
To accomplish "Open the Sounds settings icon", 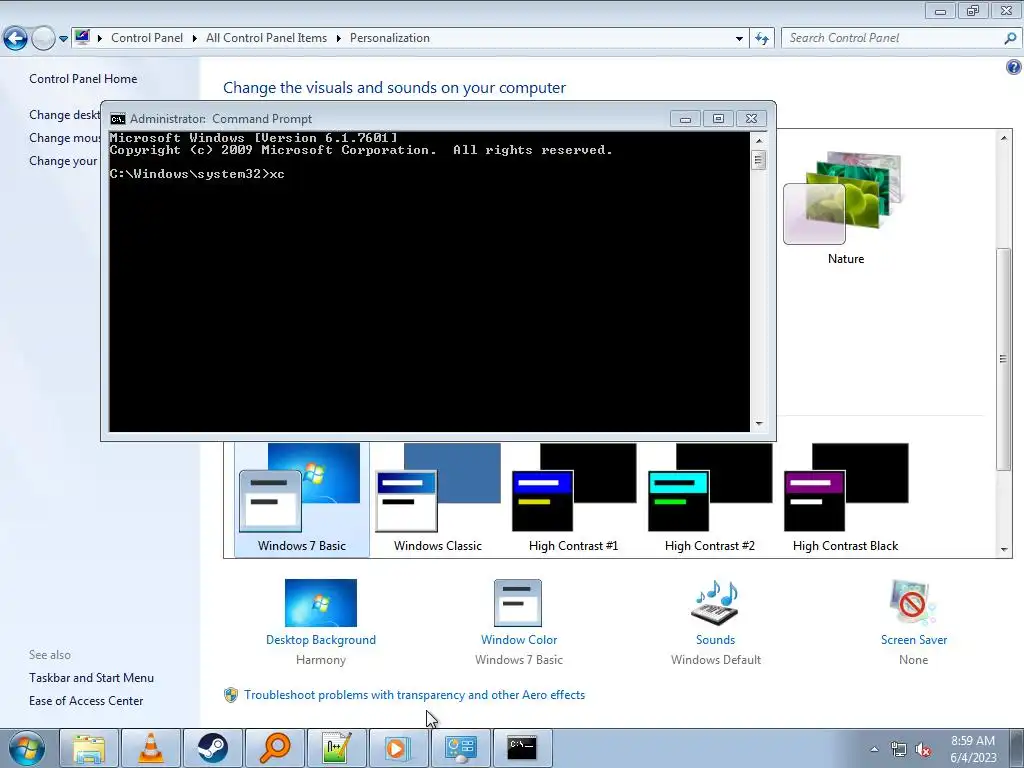I will (715, 603).
